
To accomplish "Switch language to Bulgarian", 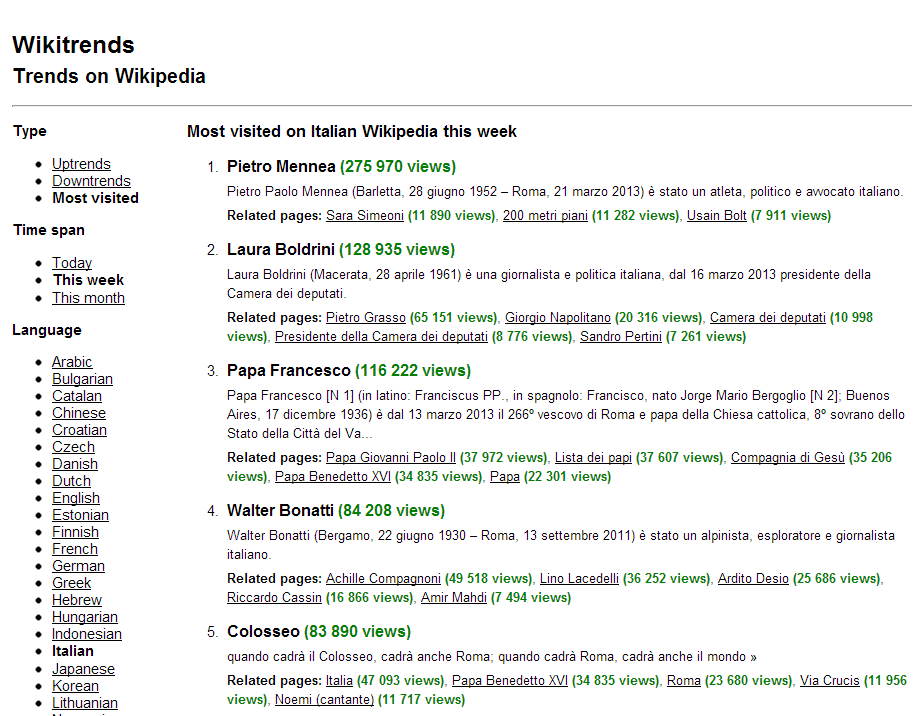I will 82,379.
